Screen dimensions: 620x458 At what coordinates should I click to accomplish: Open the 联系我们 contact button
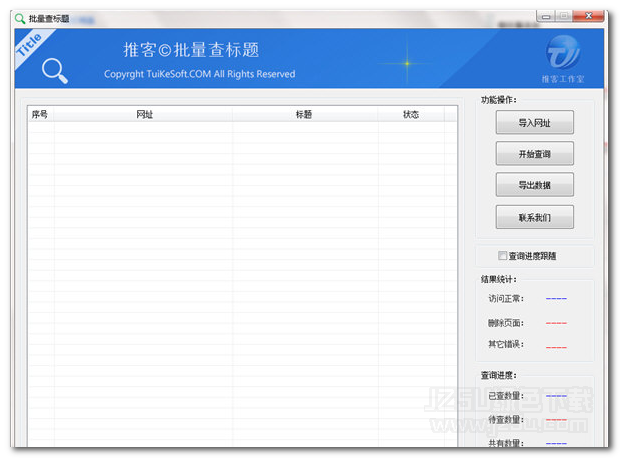534,217
